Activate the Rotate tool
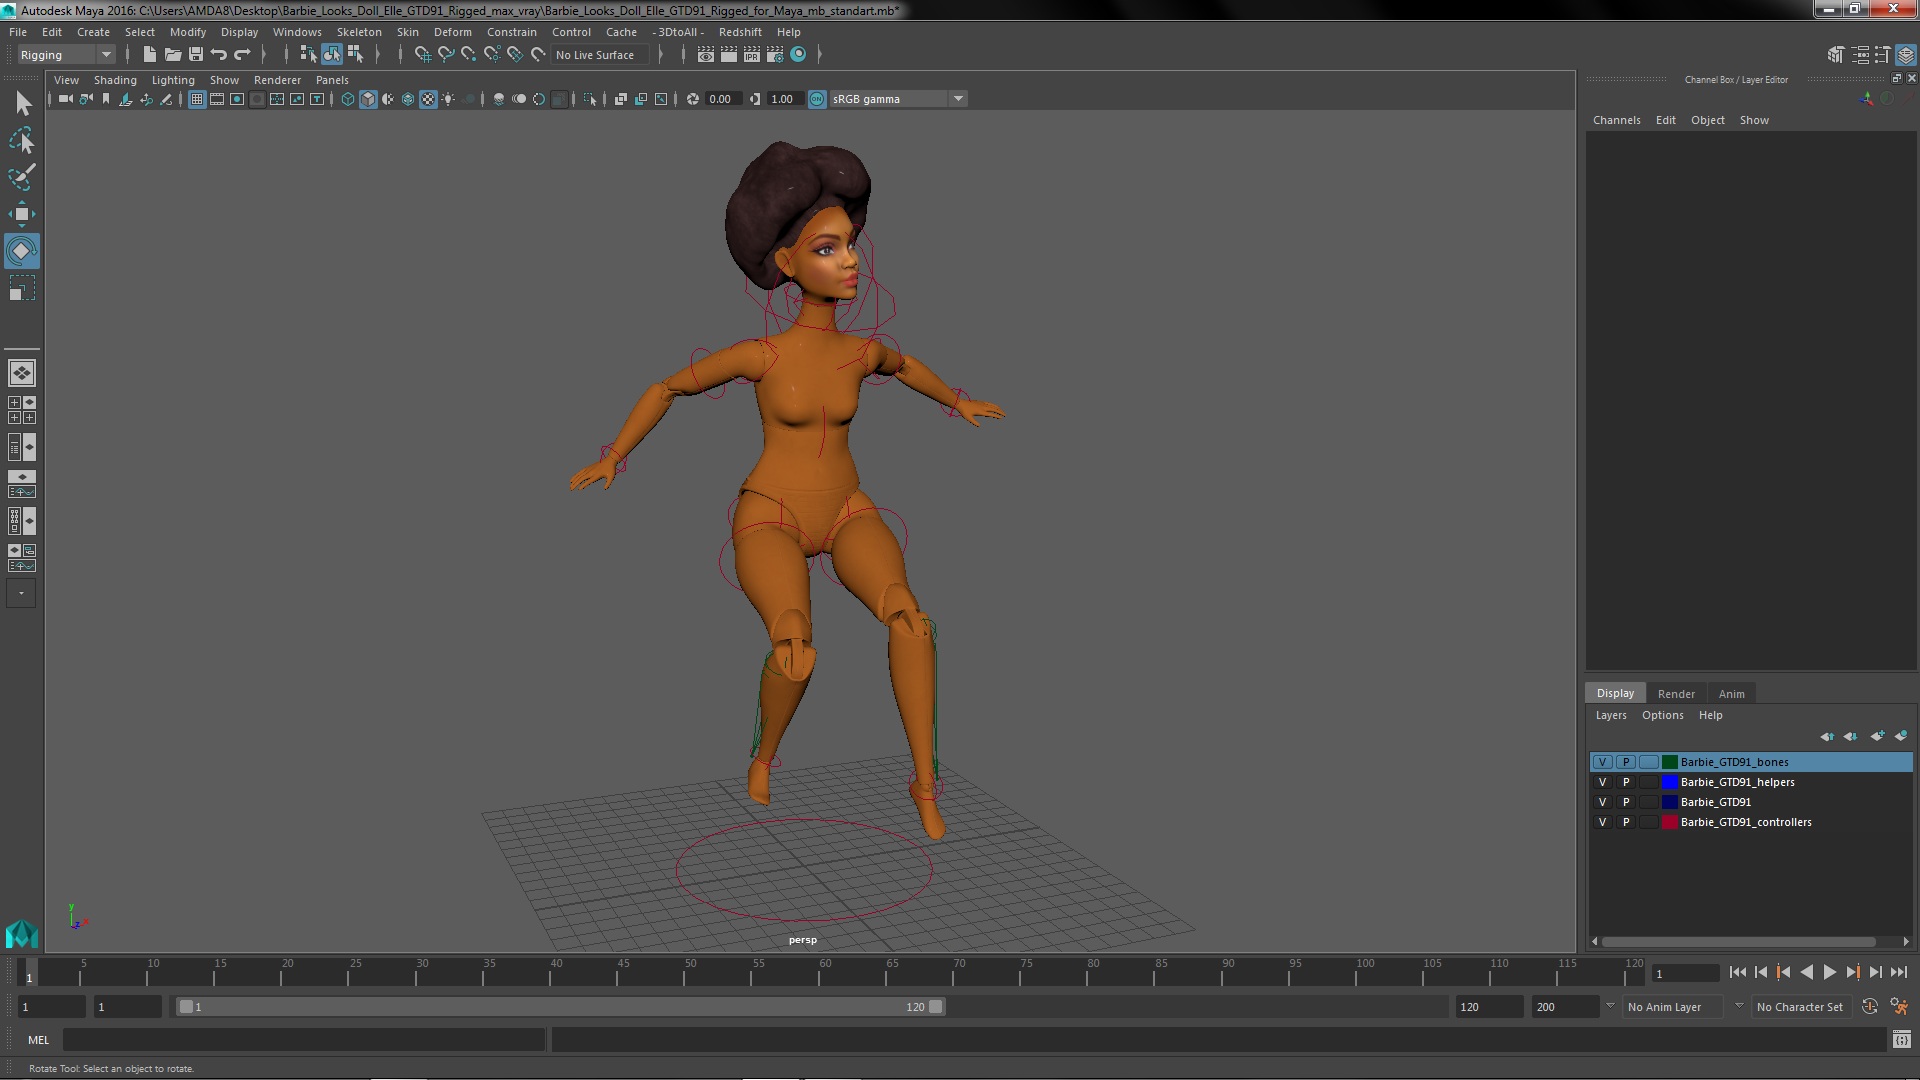 click(x=22, y=251)
